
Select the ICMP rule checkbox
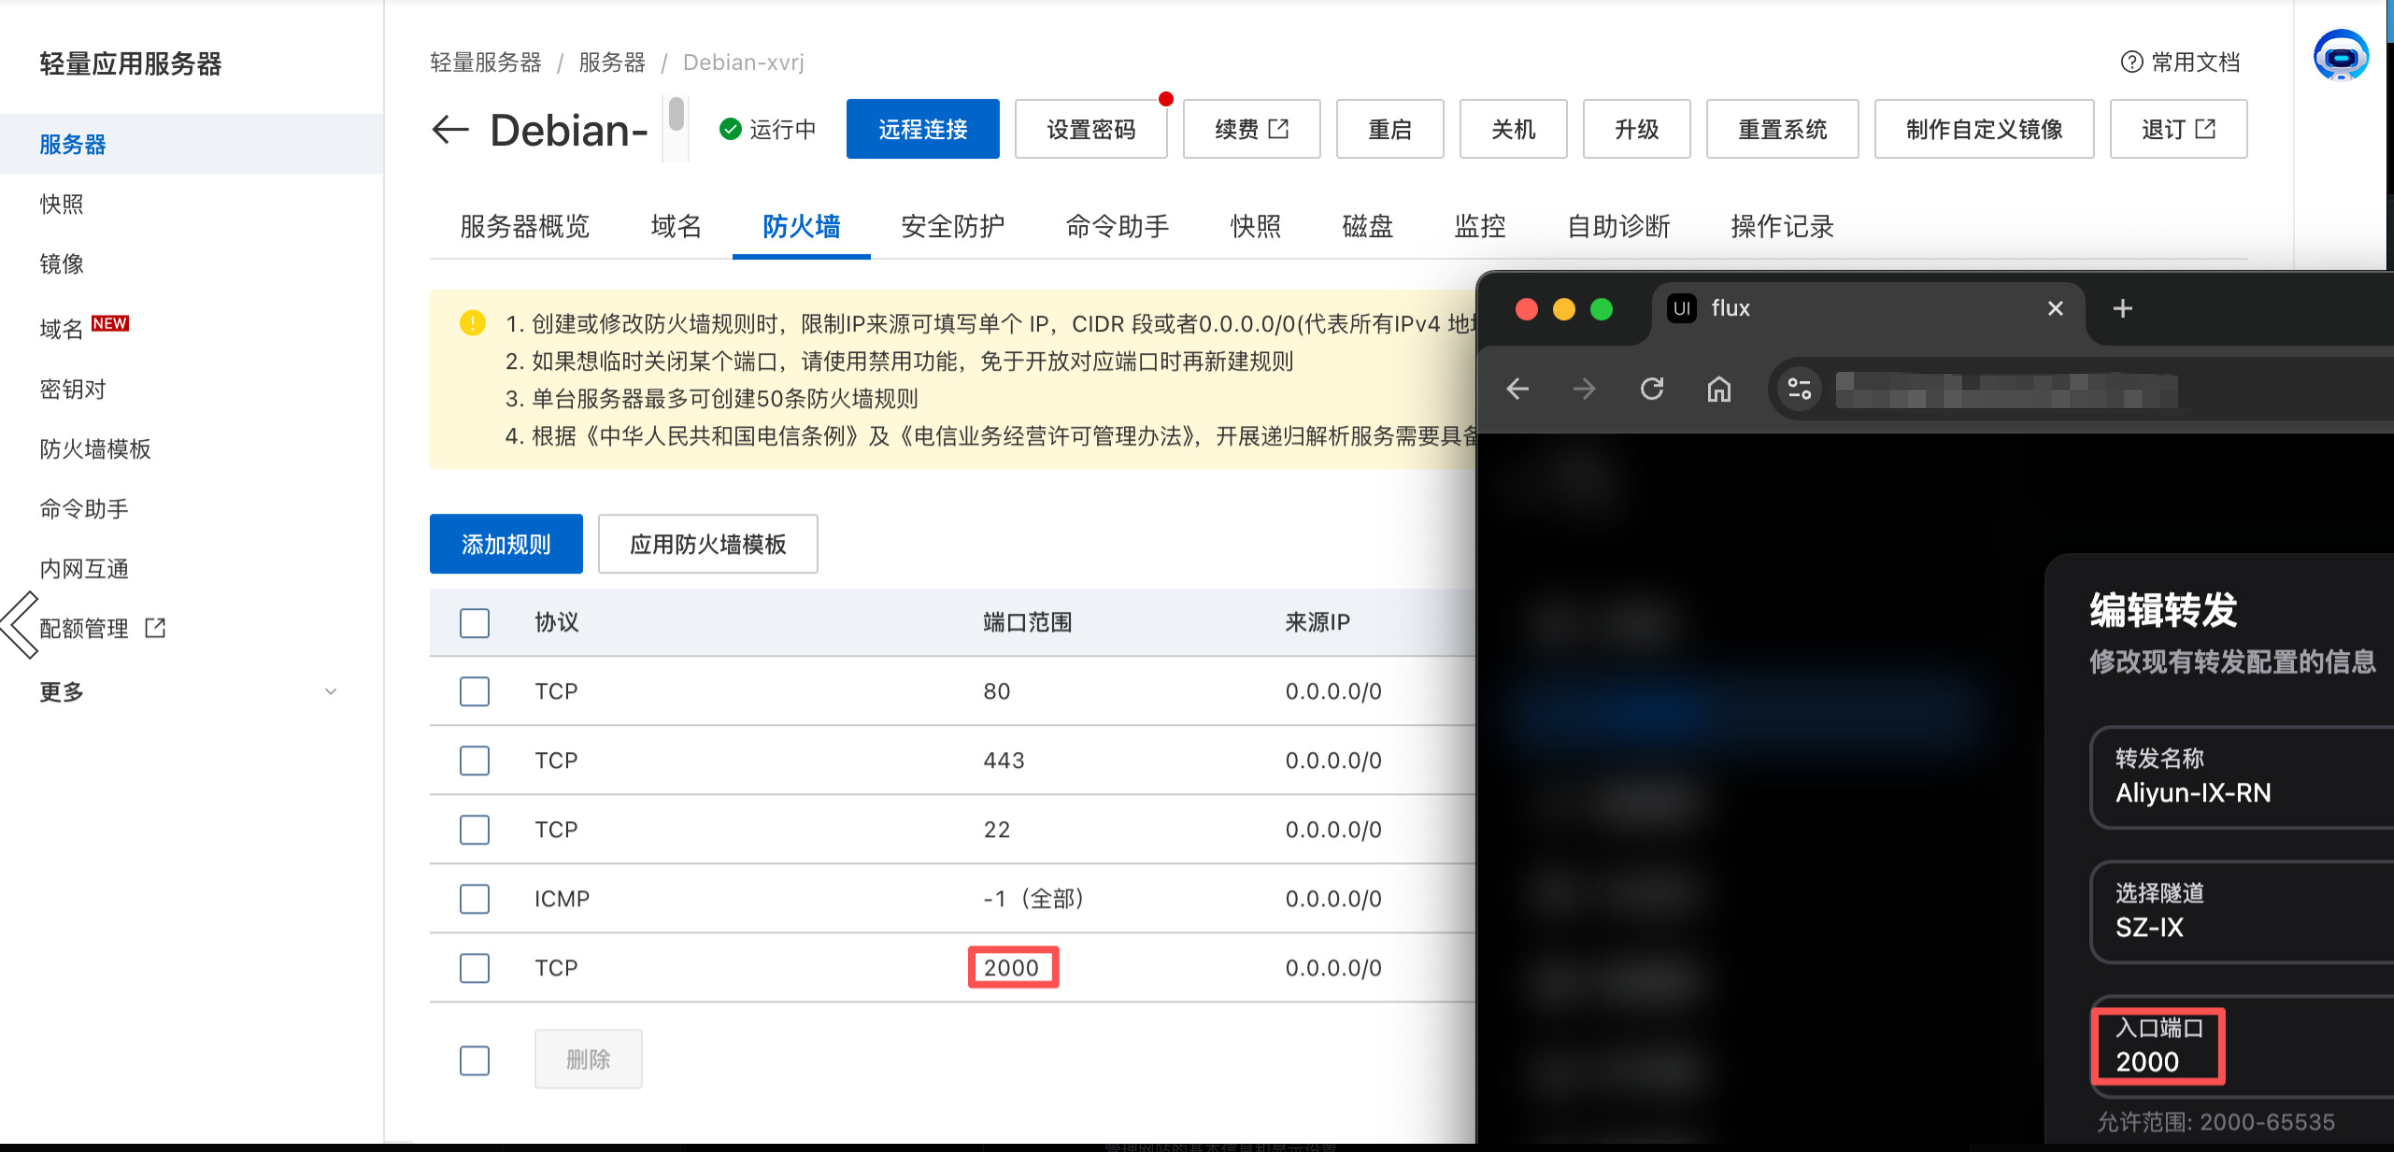pos(475,898)
